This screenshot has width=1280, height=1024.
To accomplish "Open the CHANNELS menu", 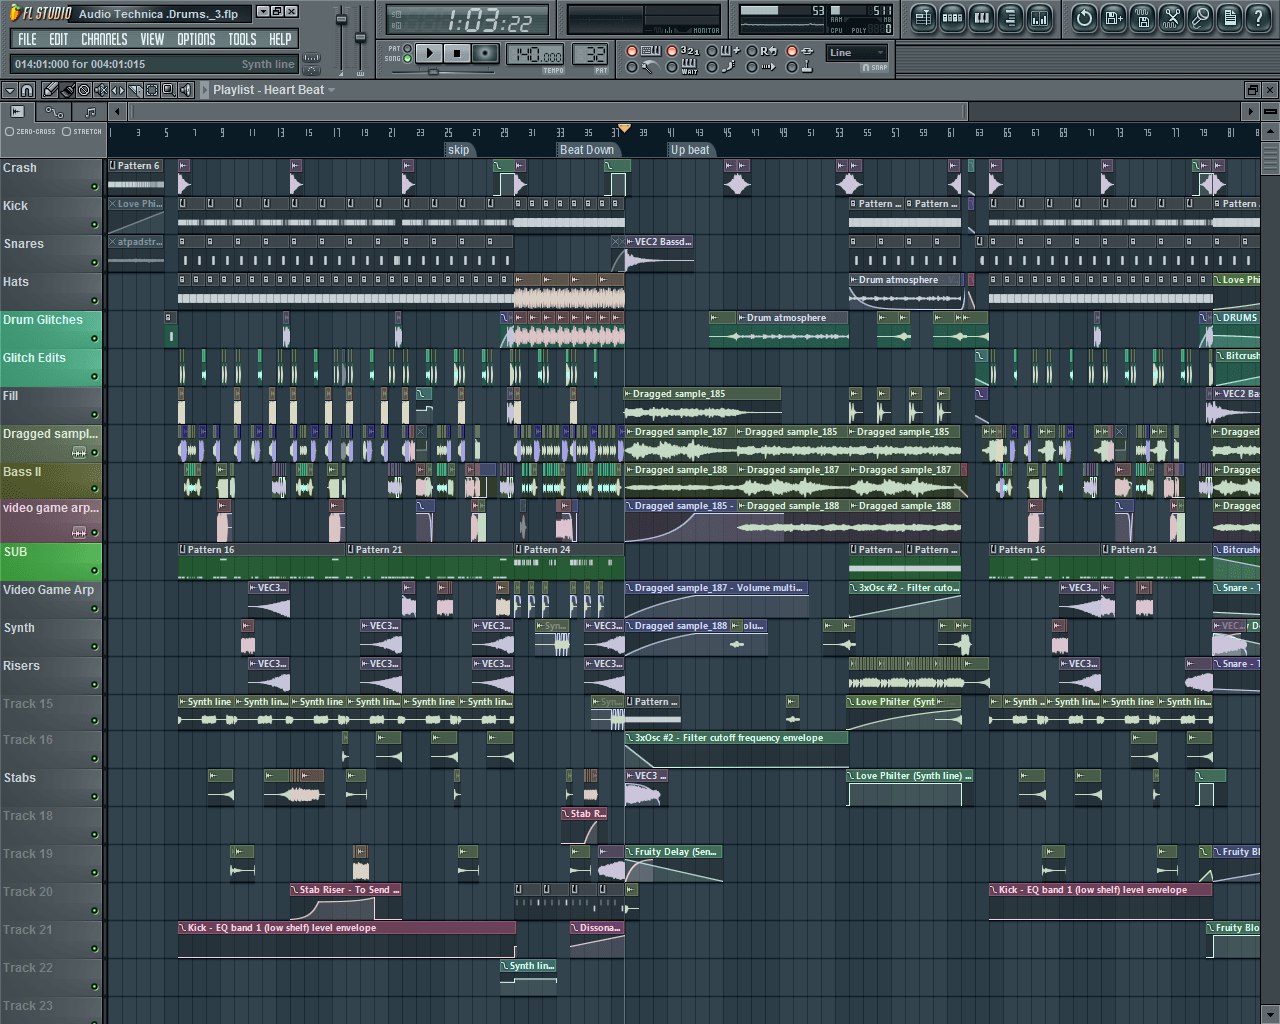I will 104,39.
